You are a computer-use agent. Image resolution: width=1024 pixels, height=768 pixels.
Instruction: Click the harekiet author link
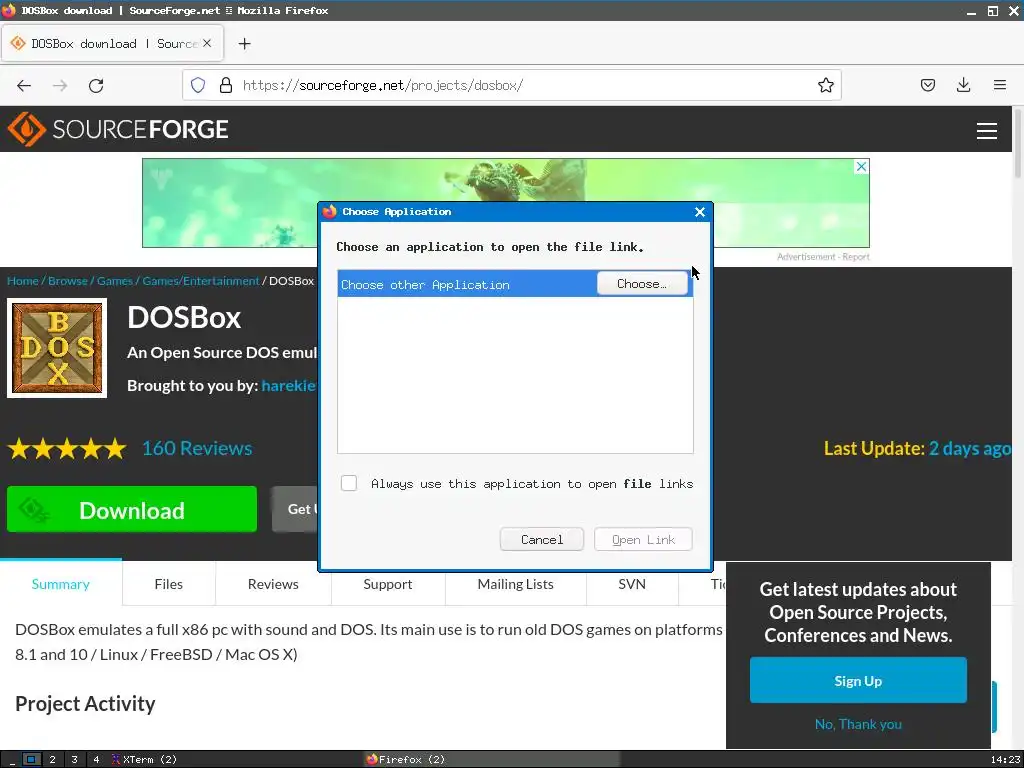pos(289,385)
